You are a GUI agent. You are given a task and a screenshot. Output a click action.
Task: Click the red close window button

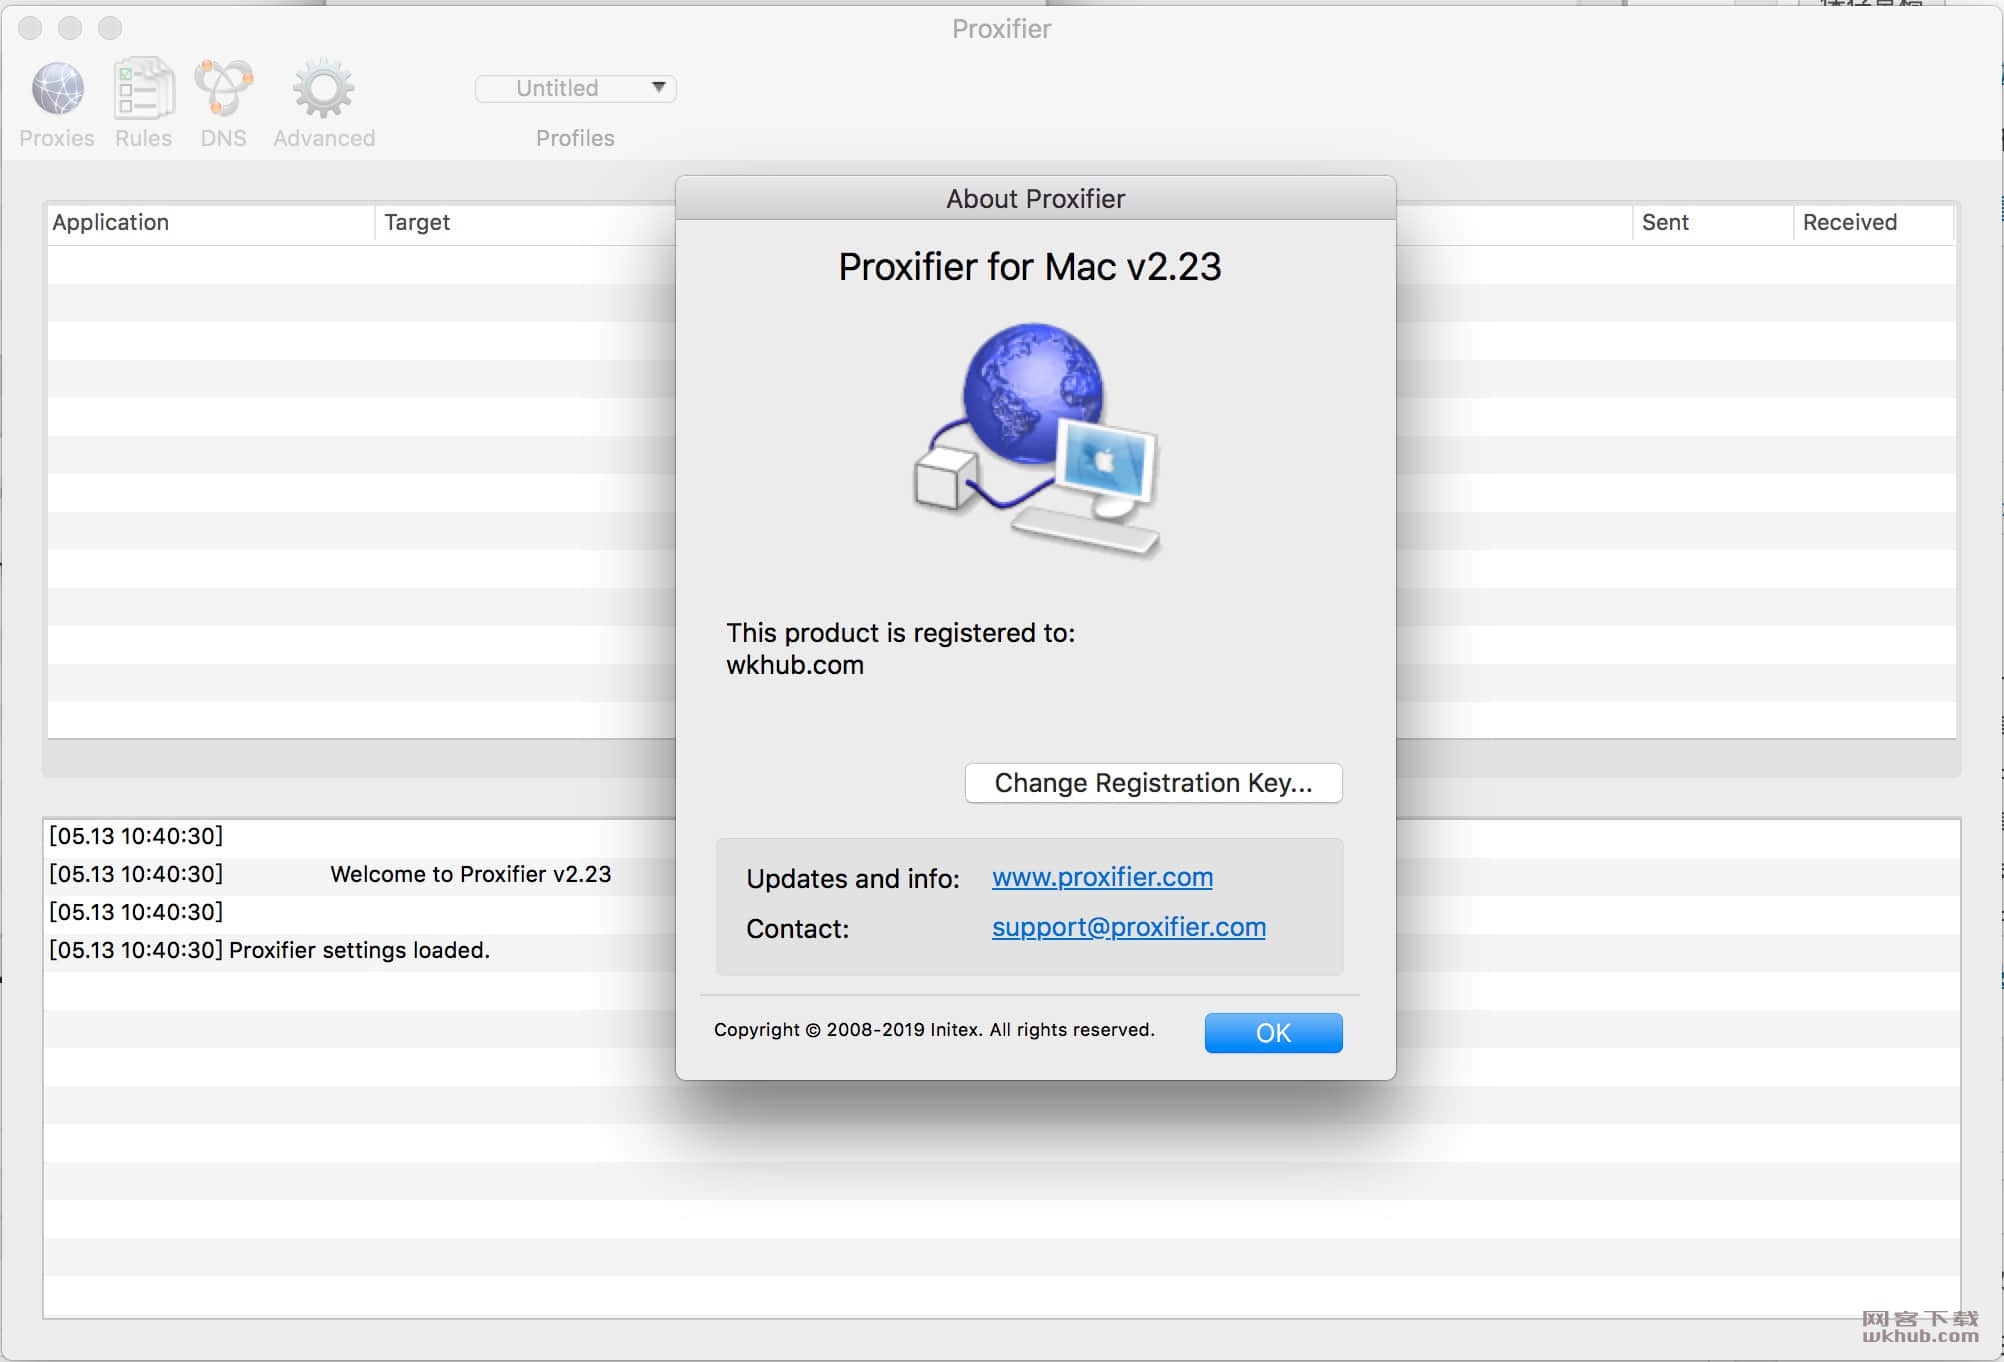click(x=31, y=28)
